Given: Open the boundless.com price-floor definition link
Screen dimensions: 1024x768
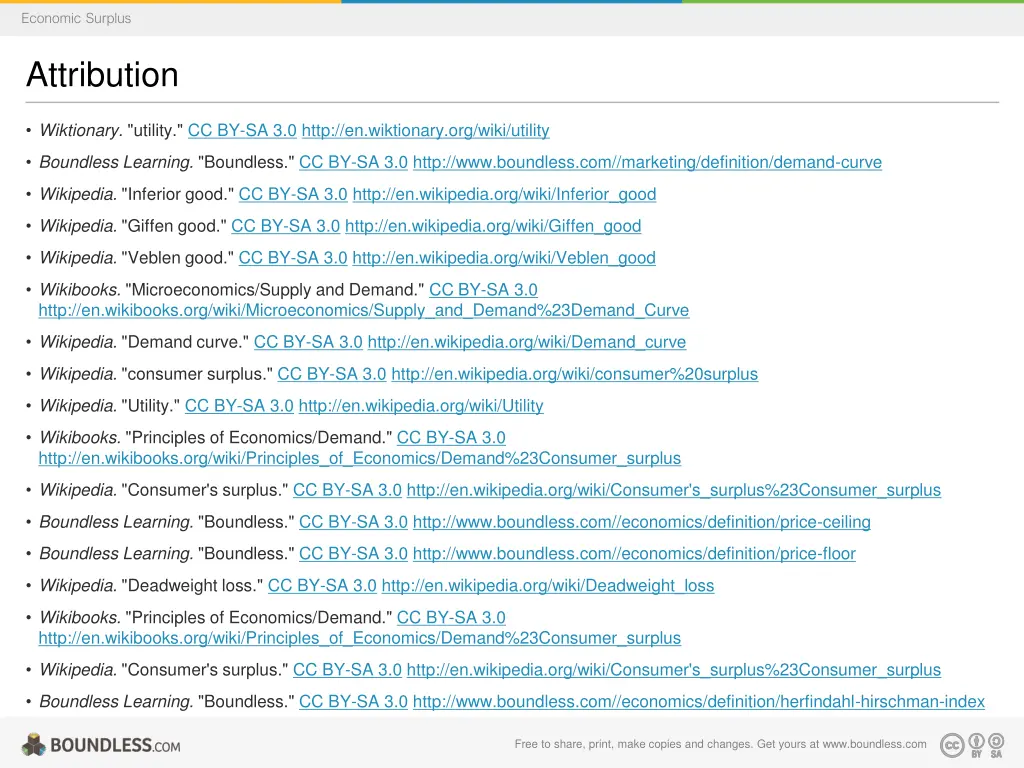Looking at the screenshot, I should 634,554.
